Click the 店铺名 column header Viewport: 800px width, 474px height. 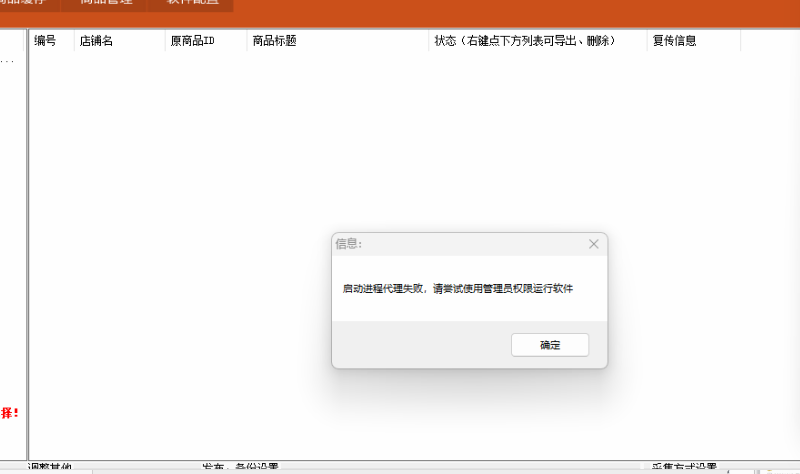click(x=96, y=41)
